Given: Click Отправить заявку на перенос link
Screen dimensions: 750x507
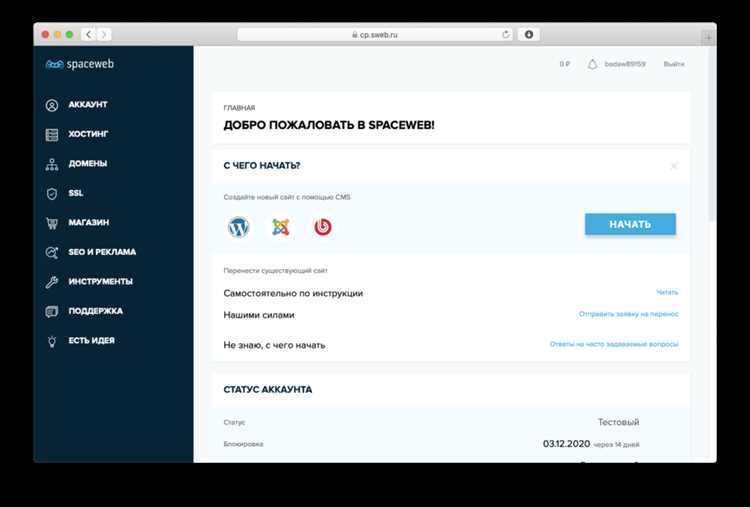Looking at the screenshot, I should click(x=629, y=314).
